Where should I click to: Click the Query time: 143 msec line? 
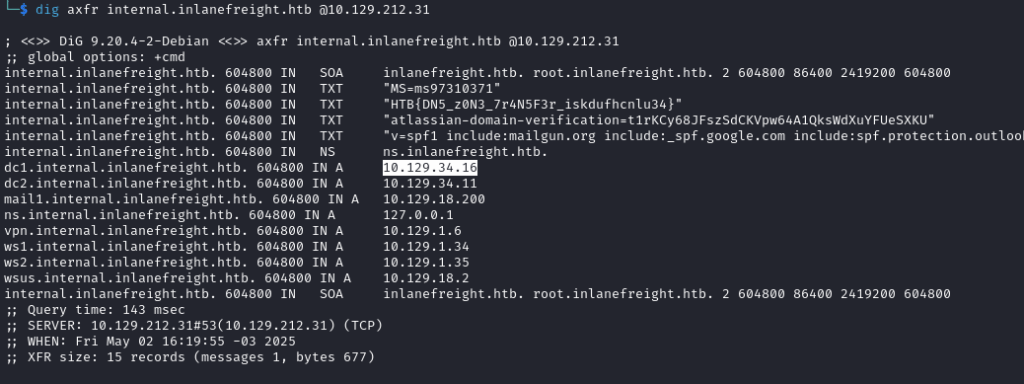tap(95, 310)
